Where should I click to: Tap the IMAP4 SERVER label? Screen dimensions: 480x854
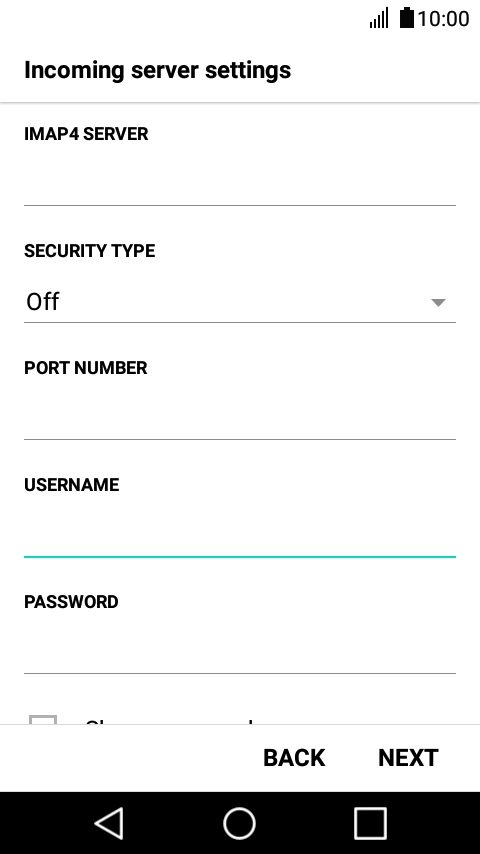[86, 134]
